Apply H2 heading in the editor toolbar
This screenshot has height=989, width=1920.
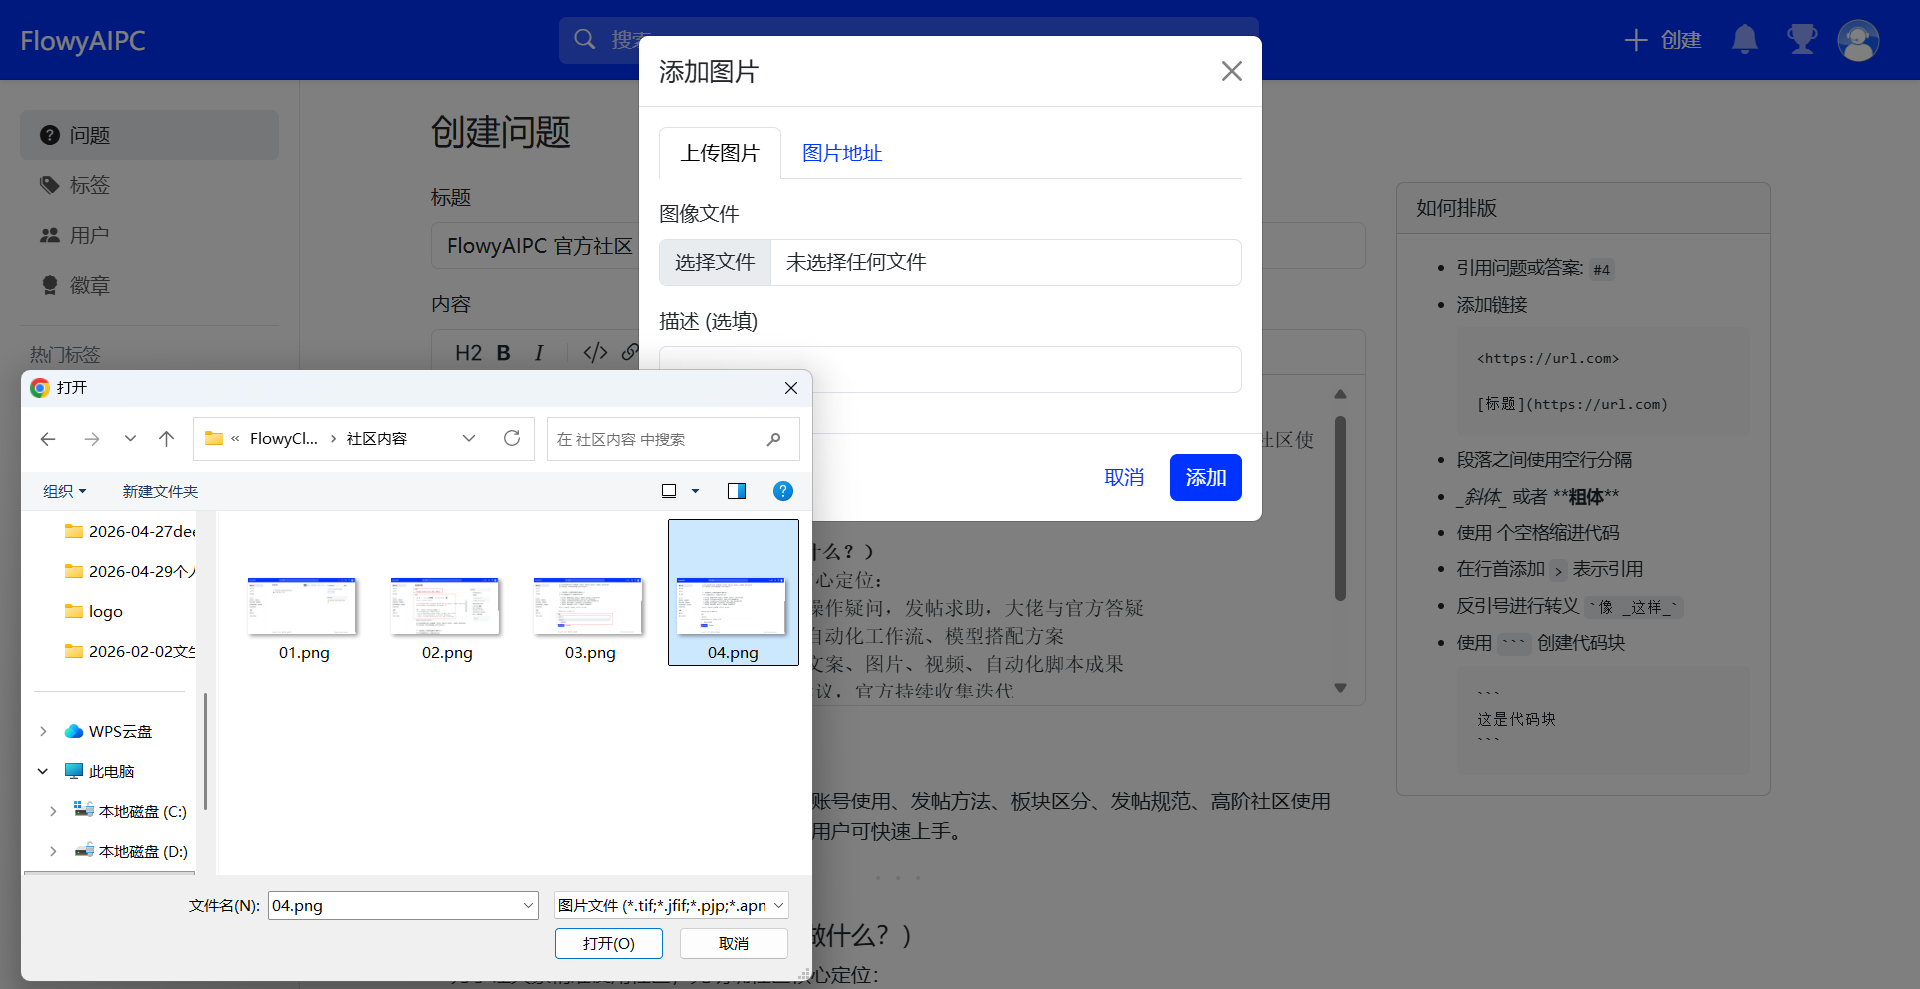tap(468, 353)
